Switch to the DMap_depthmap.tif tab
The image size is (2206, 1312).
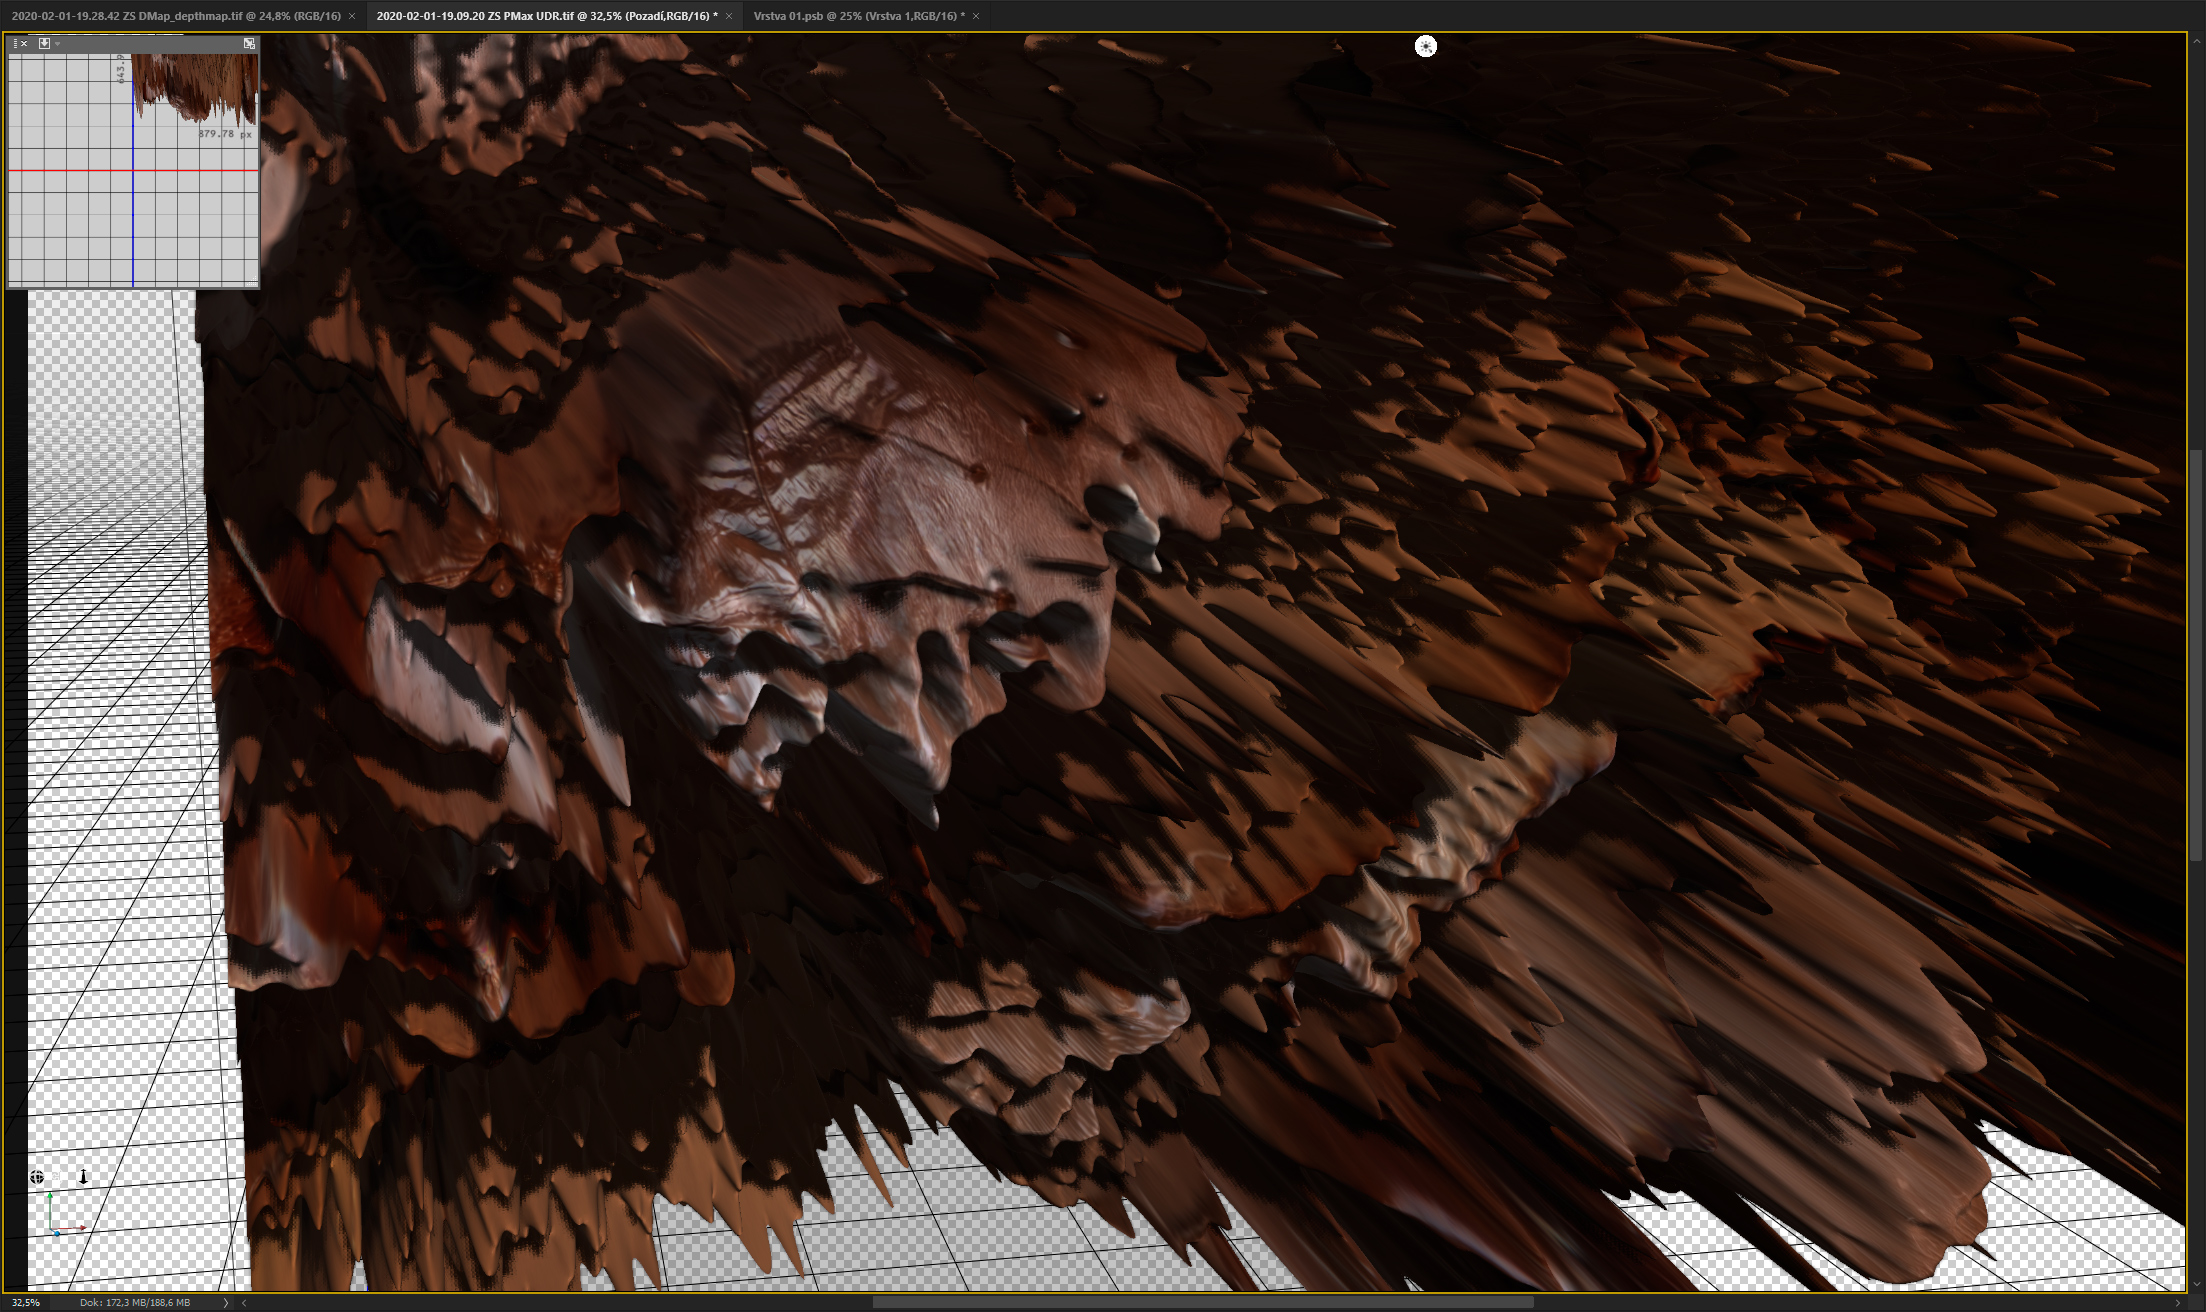click(x=176, y=16)
